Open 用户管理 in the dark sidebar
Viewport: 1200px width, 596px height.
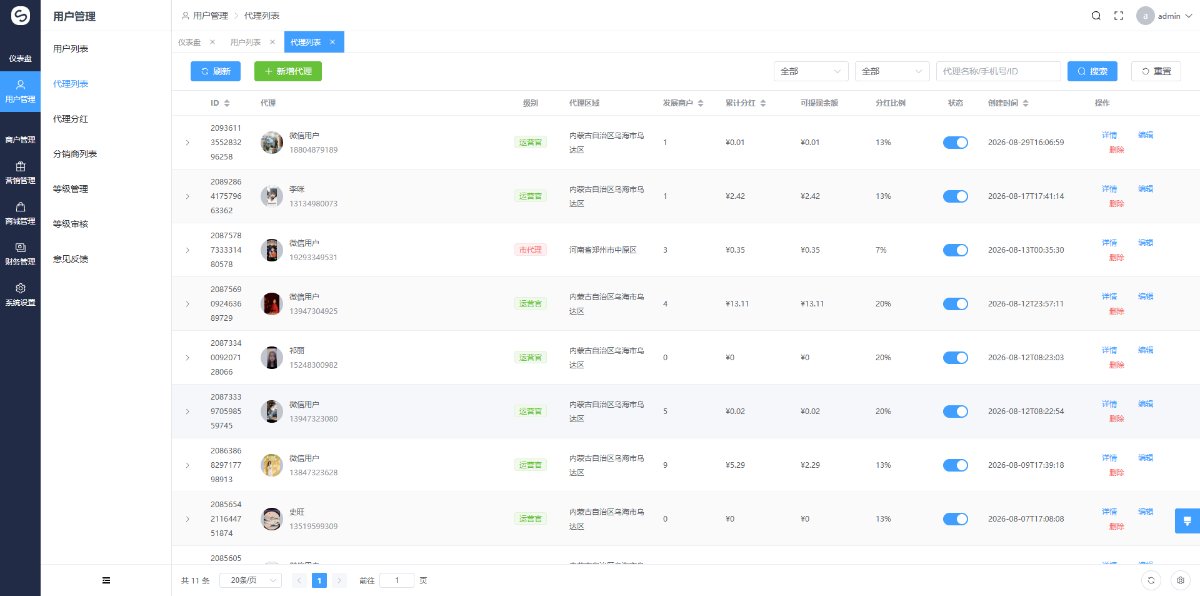tap(20, 92)
